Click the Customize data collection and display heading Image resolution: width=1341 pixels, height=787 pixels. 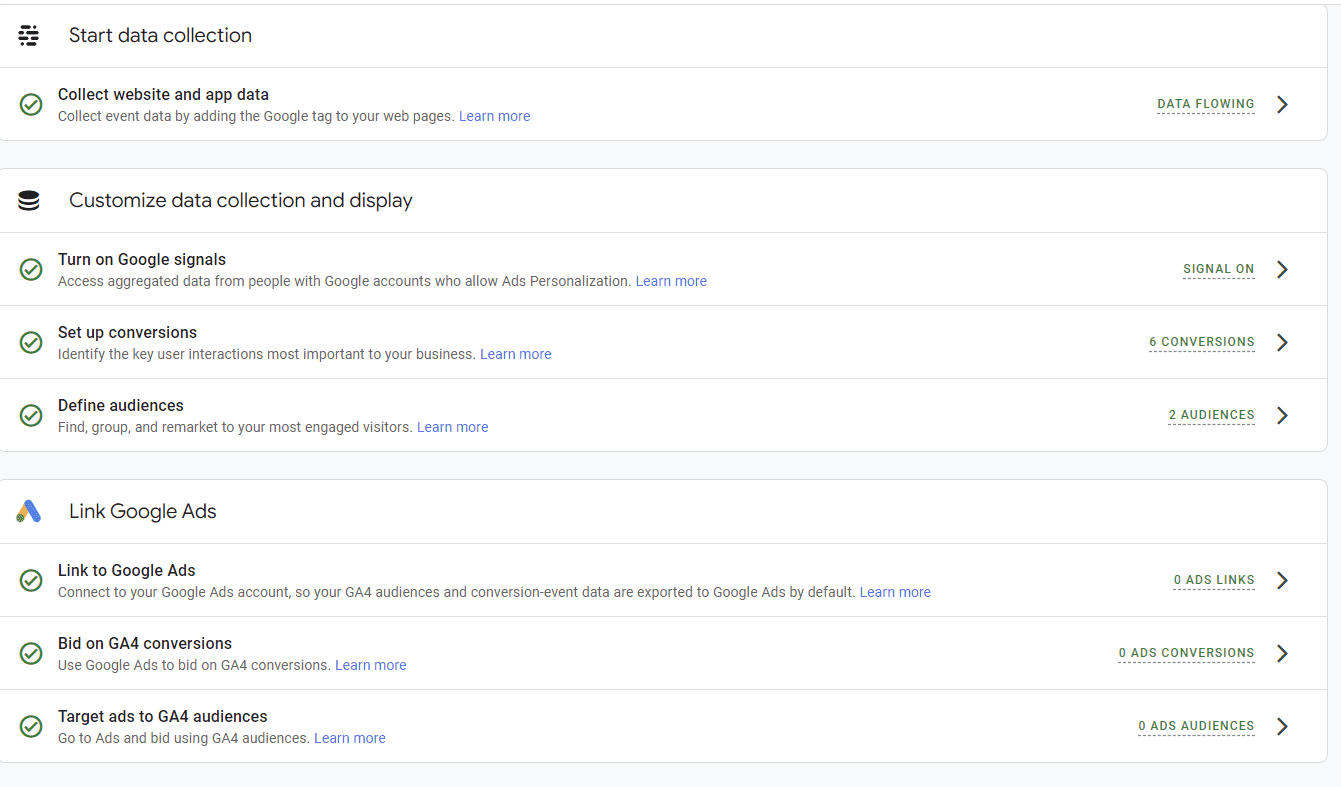[x=241, y=201]
